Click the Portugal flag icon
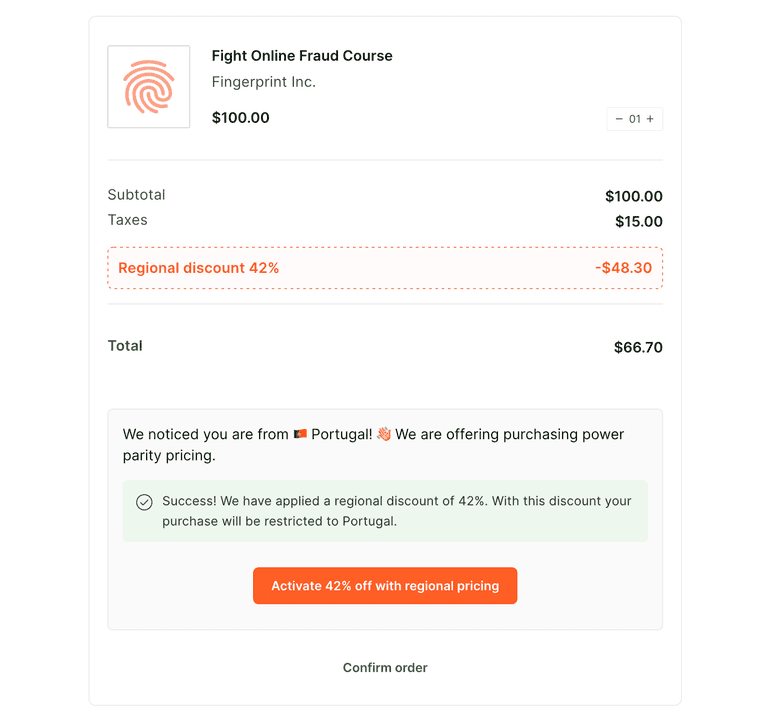The image size is (766, 713). pos(299,435)
